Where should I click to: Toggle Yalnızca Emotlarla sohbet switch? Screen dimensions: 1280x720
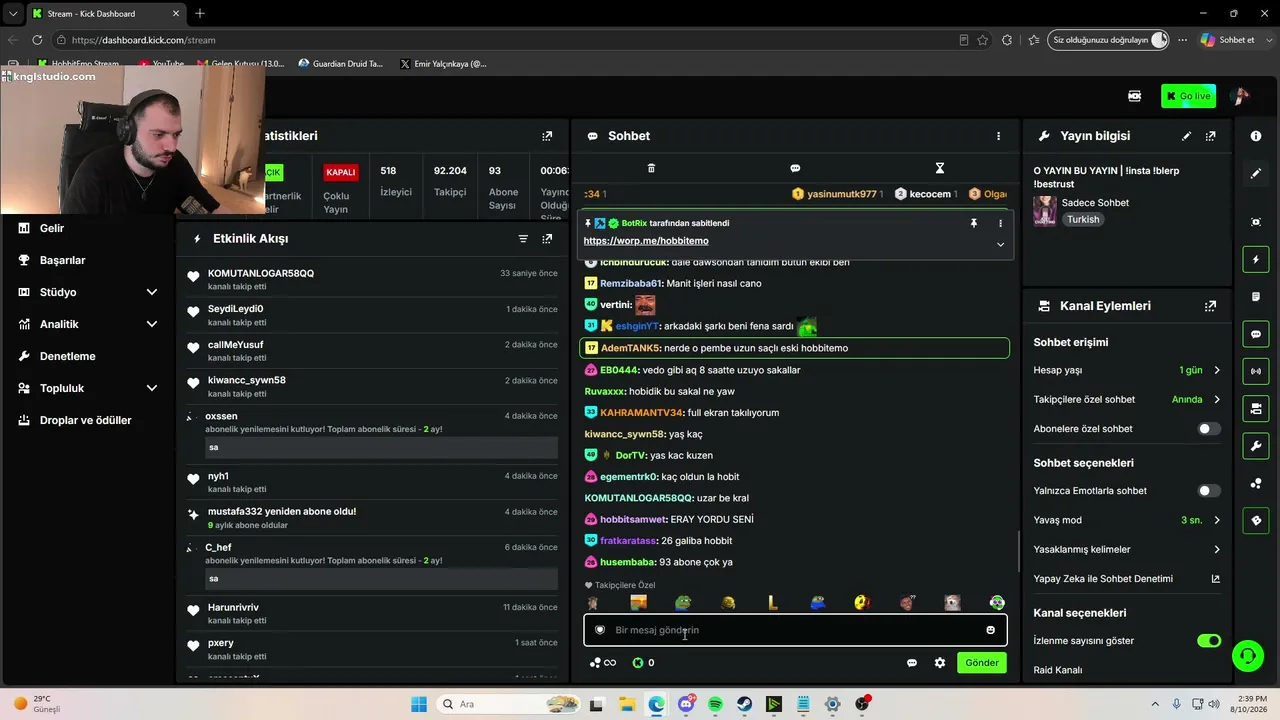click(x=1209, y=491)
